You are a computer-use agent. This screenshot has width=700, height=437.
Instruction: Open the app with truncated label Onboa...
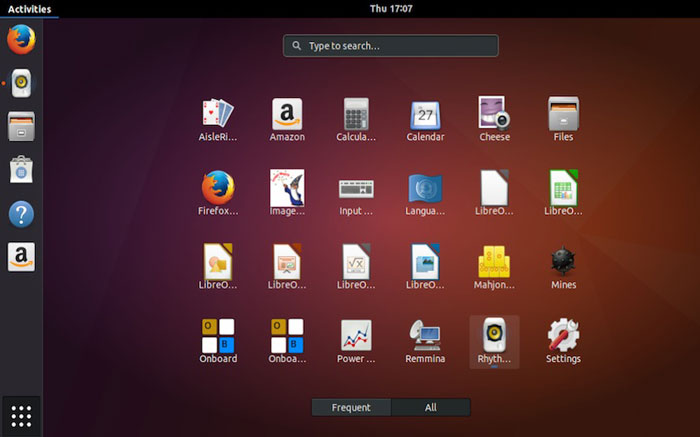point(287,341)
